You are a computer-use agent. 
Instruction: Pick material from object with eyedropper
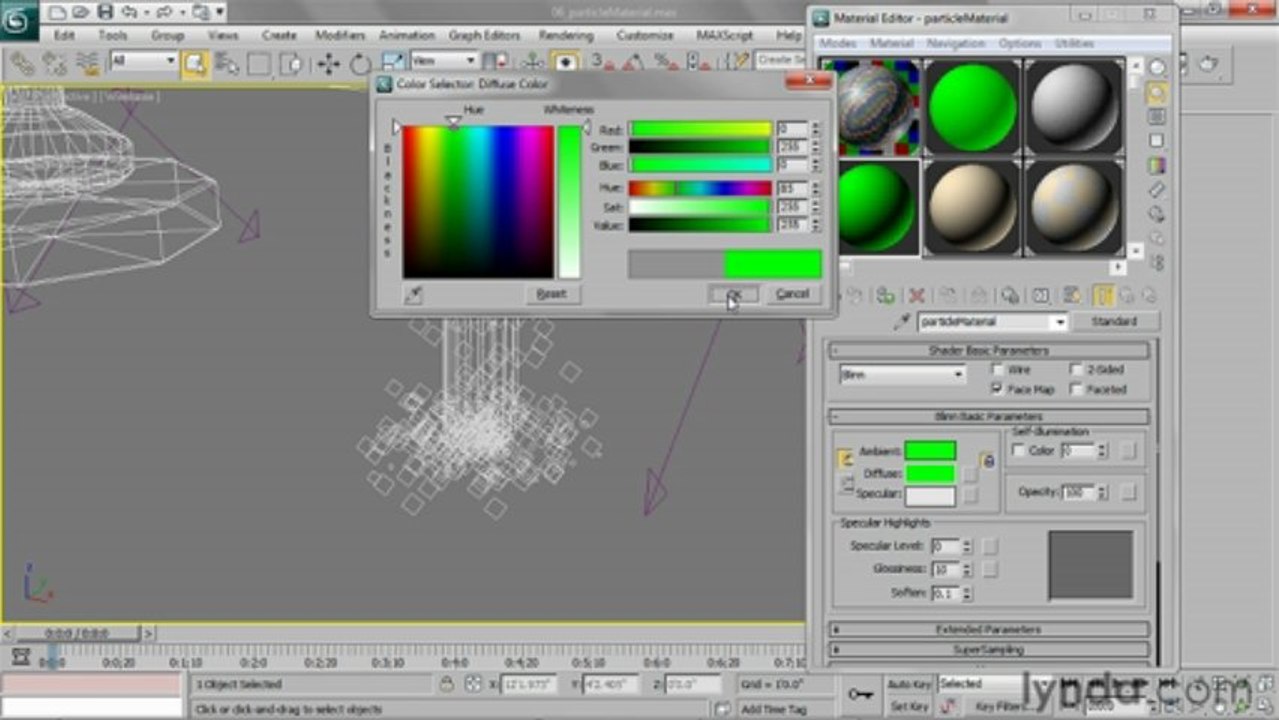902,322
